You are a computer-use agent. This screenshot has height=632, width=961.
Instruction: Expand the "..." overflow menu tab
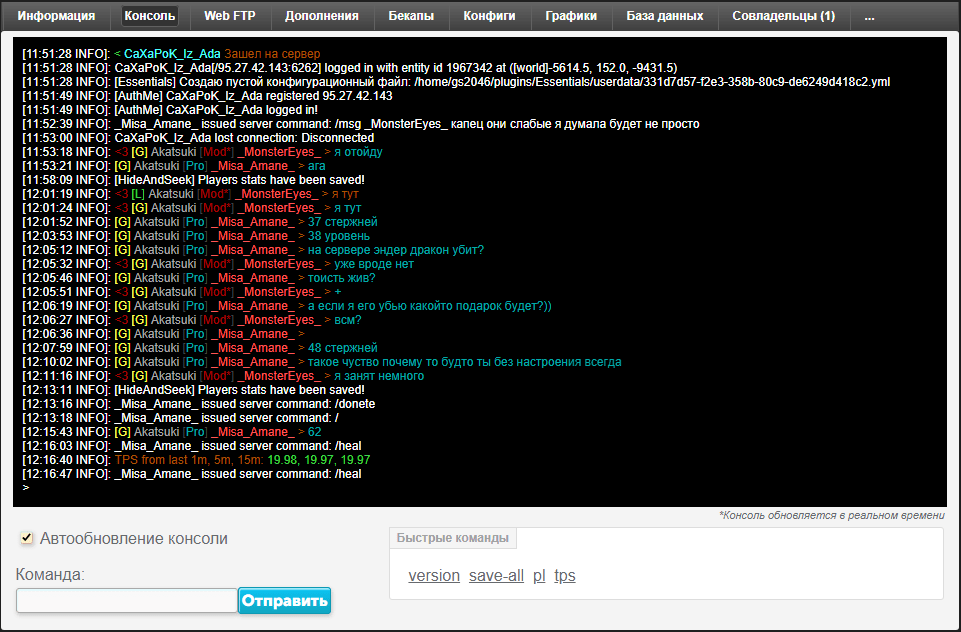click(869, 16)
